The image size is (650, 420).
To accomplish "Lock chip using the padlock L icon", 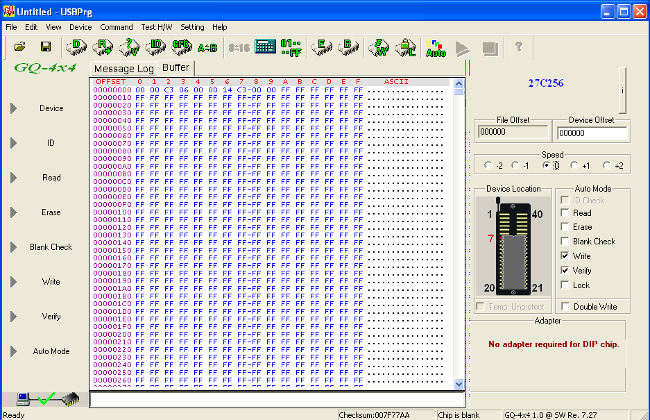I will (405, 47).
